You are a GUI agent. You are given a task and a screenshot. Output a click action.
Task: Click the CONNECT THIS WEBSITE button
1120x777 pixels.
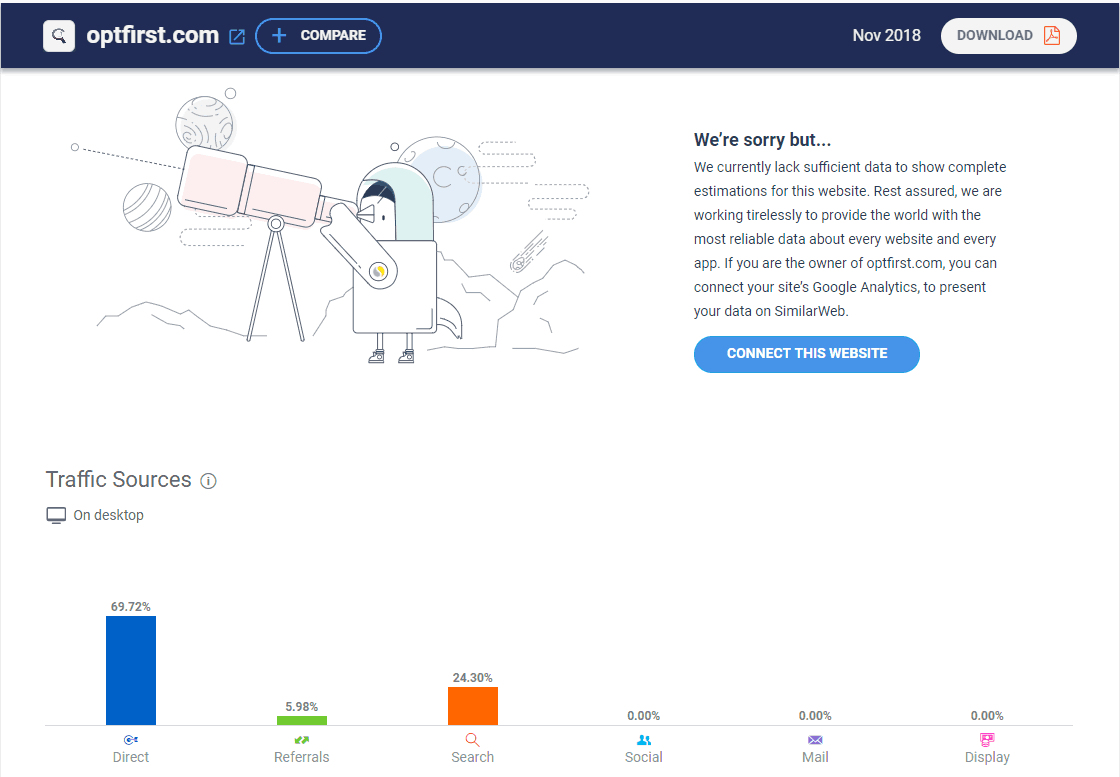[806, 354]
